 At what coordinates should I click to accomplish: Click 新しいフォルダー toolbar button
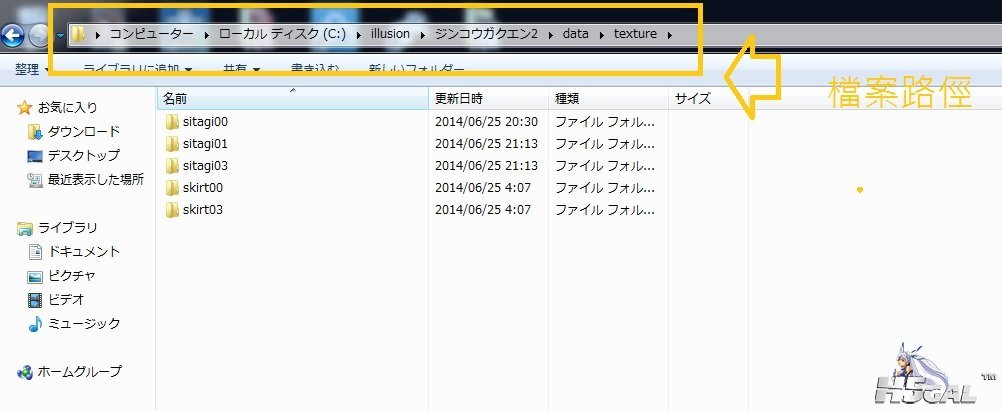[x=416, y=70]
